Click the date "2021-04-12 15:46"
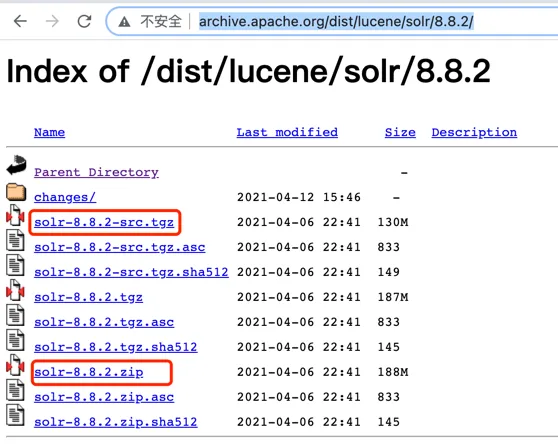 tap(299, 197)
